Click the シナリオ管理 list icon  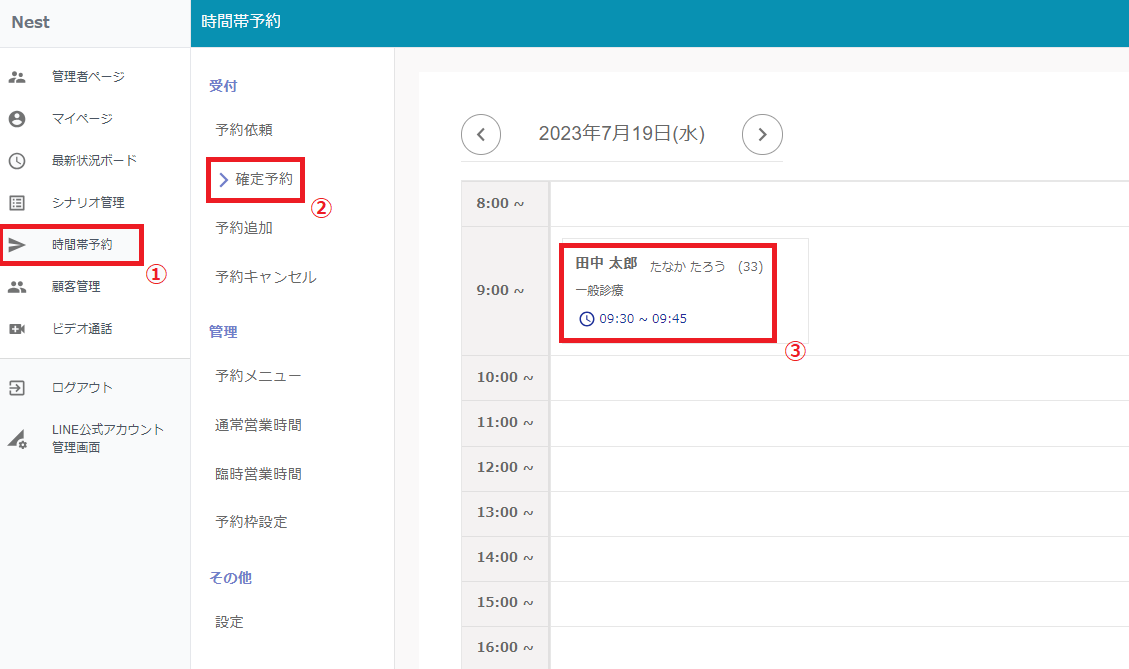coord(17,203)
